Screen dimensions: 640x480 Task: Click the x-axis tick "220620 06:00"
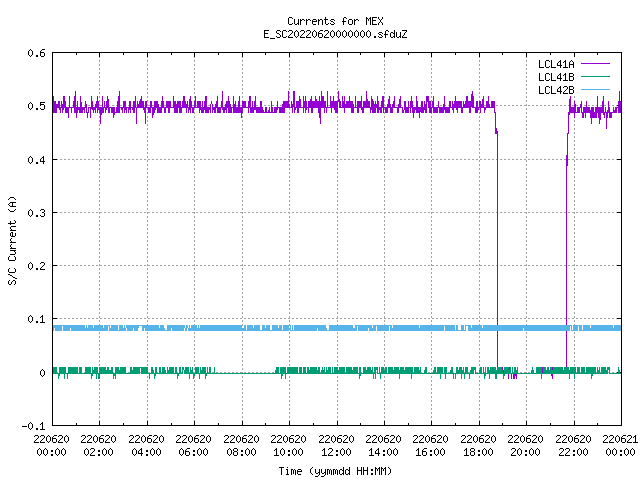(193, 446)
